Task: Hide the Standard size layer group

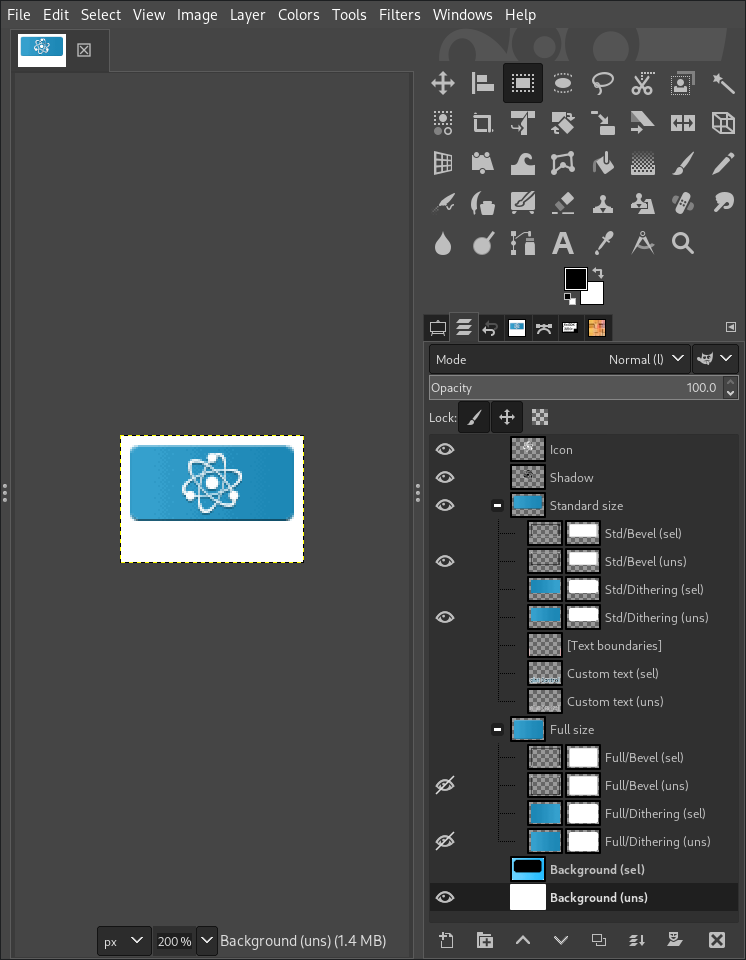Action: pos(445,506)
